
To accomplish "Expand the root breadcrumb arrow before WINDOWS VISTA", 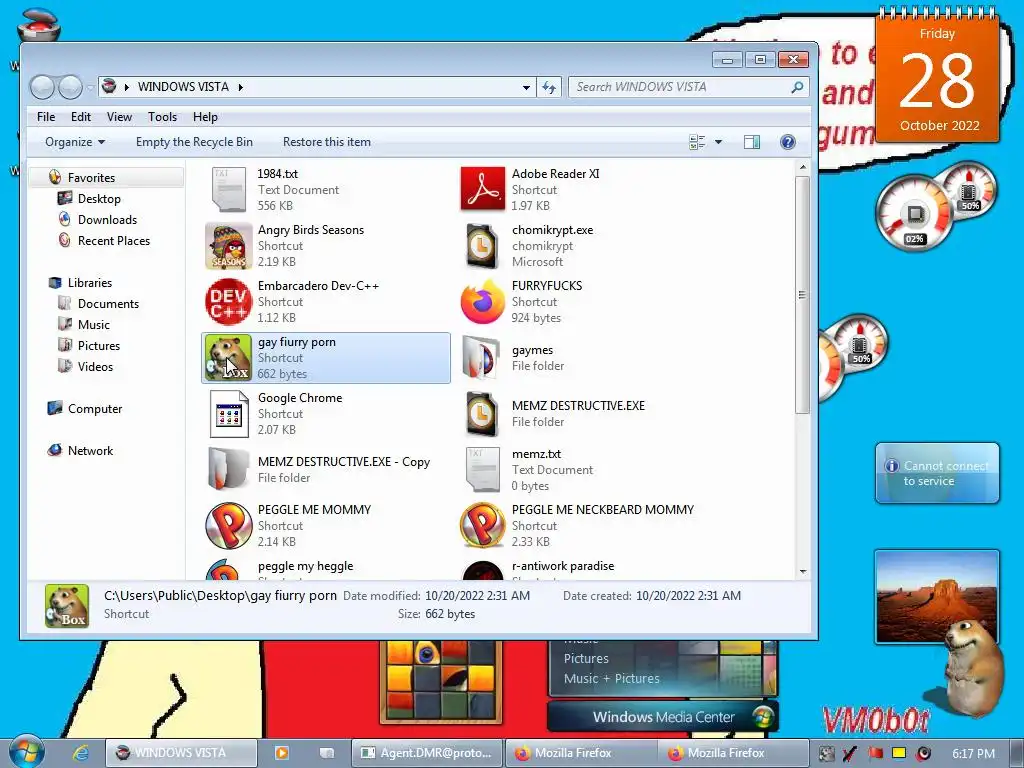I will tap(127, 87).
